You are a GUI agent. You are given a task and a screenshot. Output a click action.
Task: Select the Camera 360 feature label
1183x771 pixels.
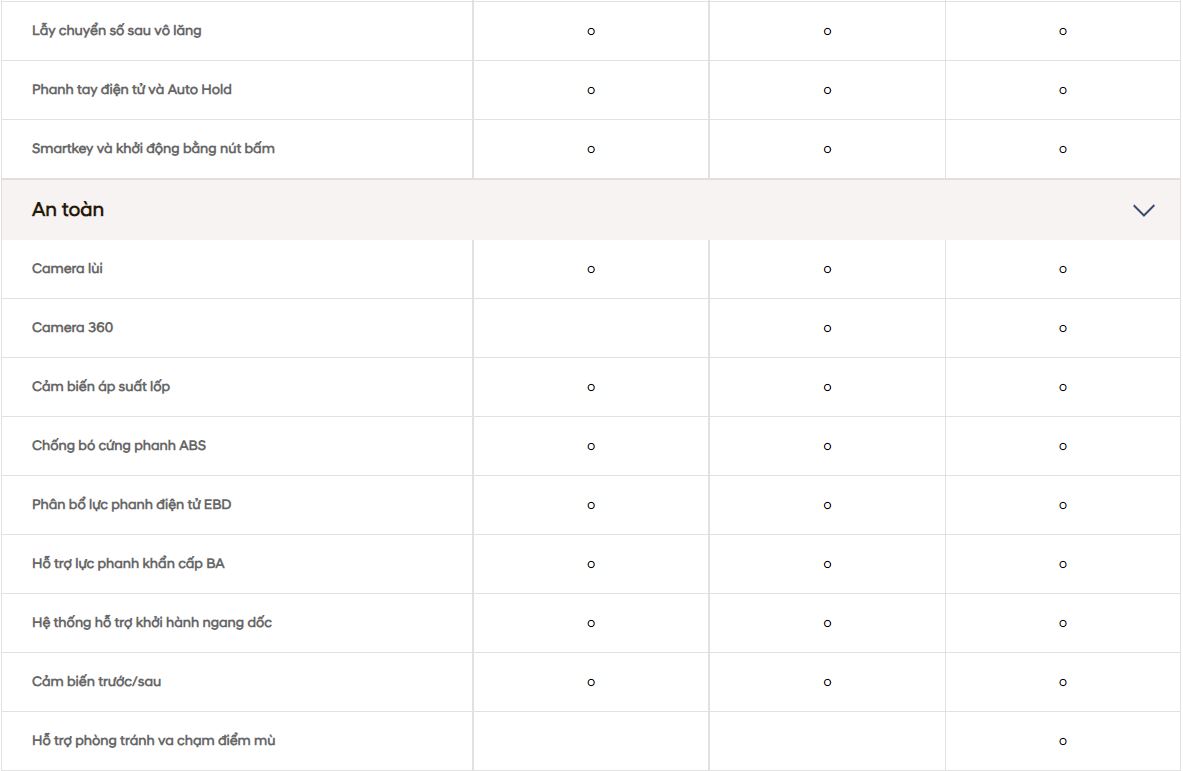click(x=72, y=328)
